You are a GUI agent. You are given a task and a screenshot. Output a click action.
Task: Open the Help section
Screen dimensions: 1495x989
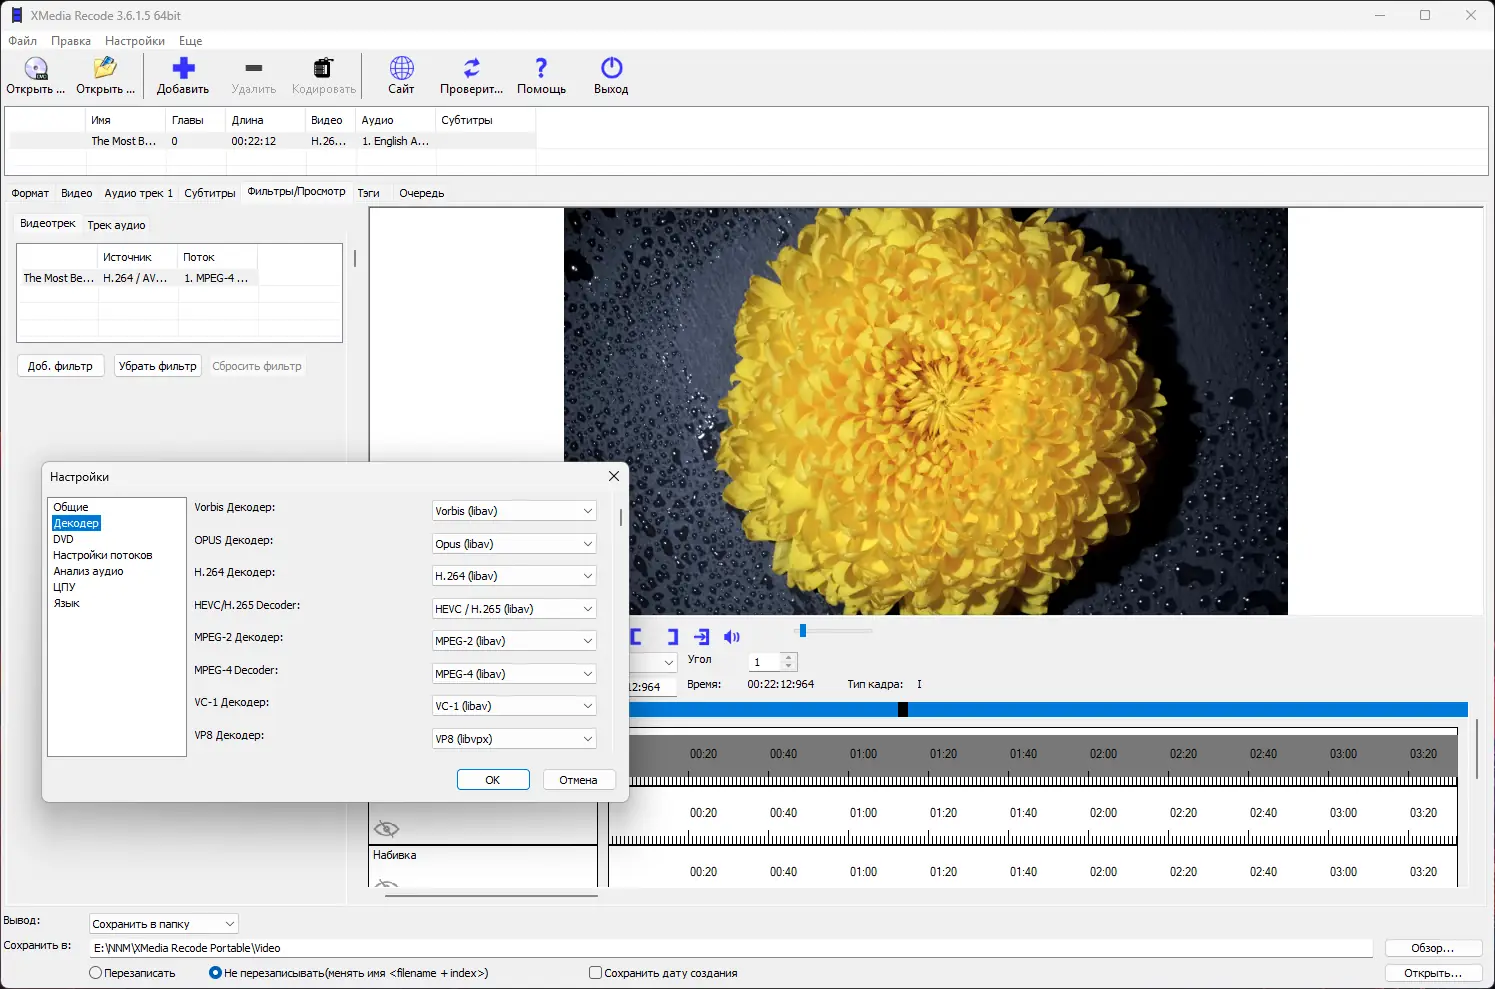[540, 75]
